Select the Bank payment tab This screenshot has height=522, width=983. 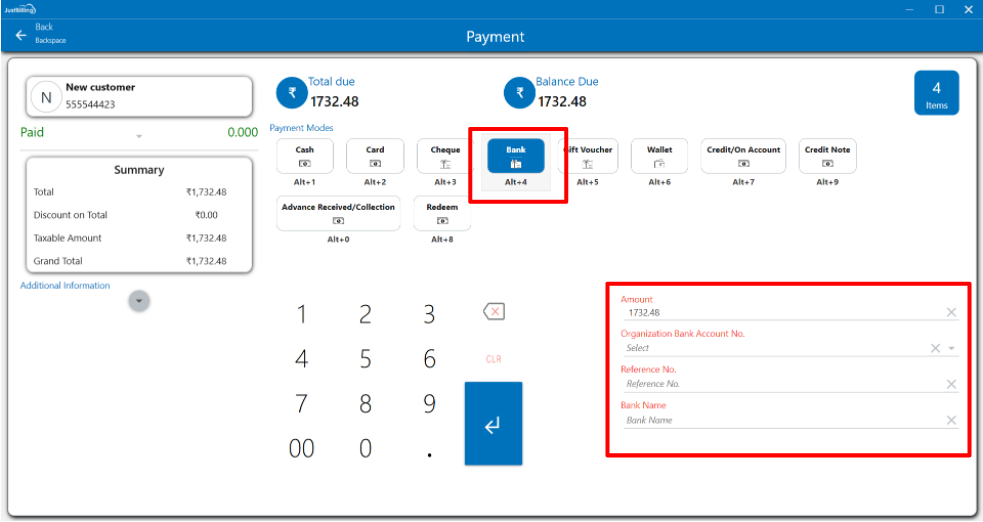(516, 156)
